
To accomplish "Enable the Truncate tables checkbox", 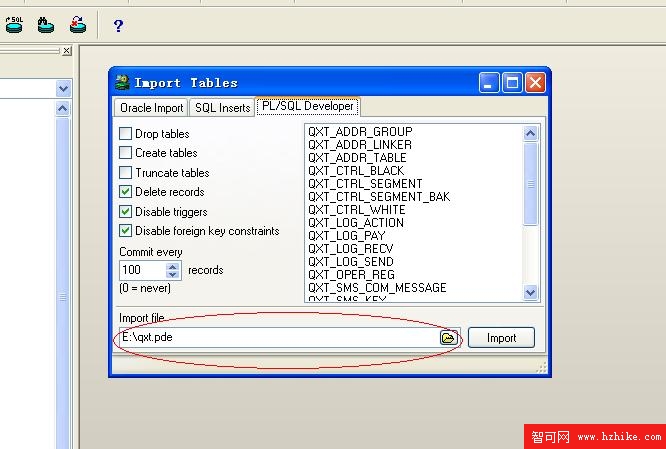I will coord(125,172).
